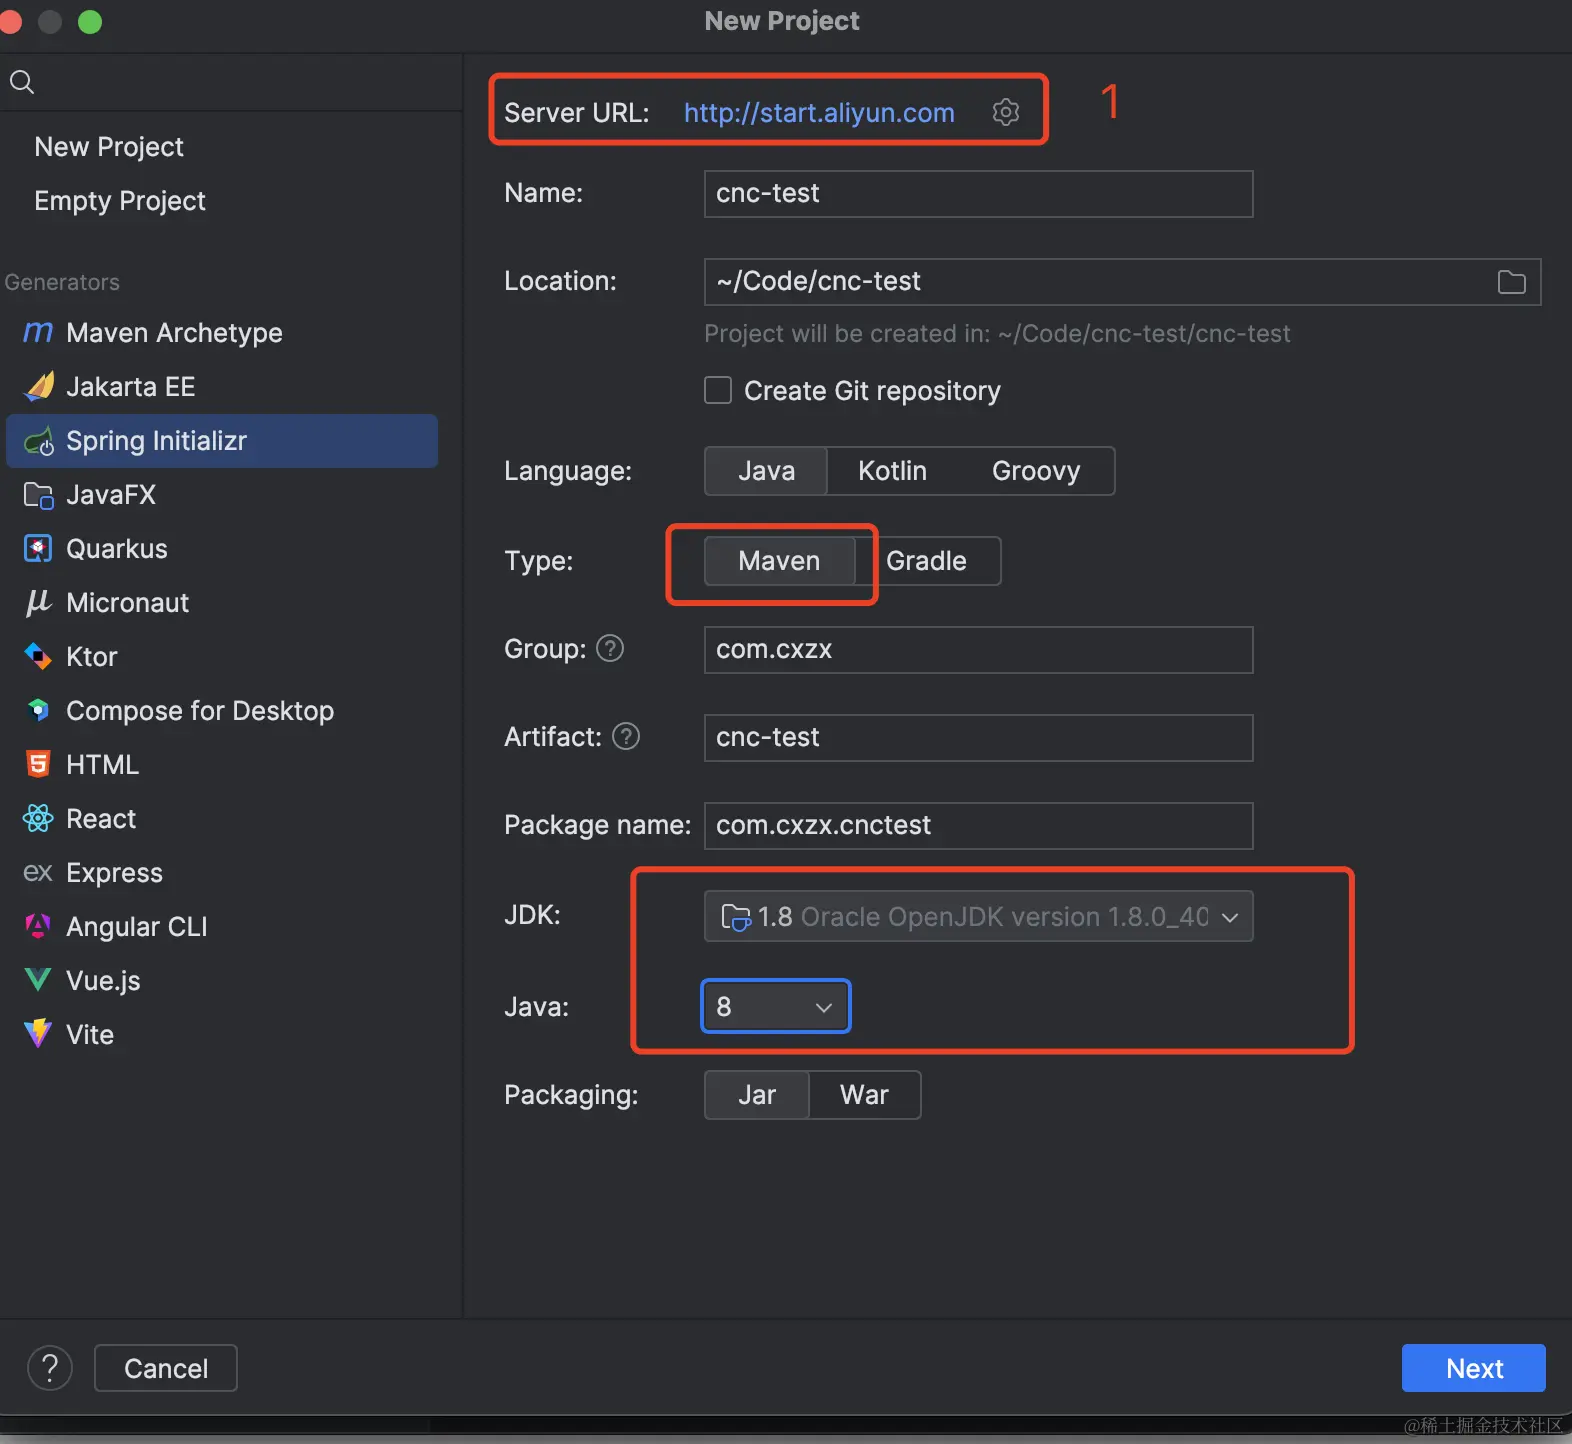Image resolution: width=1572 pixels, height=1444 pixels.
Task: Select Kotlin as language
Action: tap(892, 471)
